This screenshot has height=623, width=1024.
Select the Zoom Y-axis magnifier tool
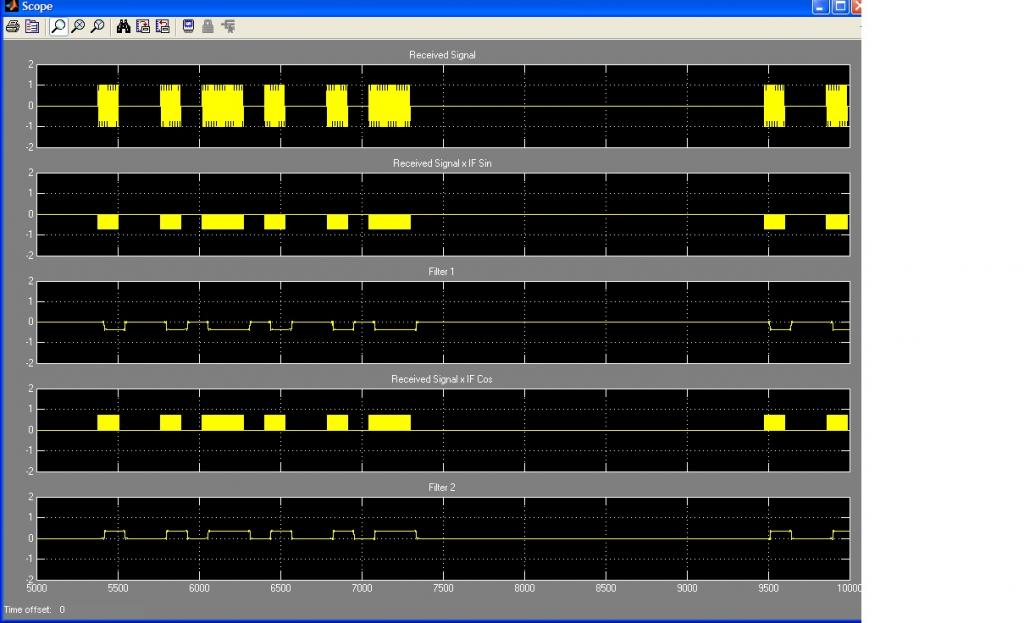pos(97,27)
